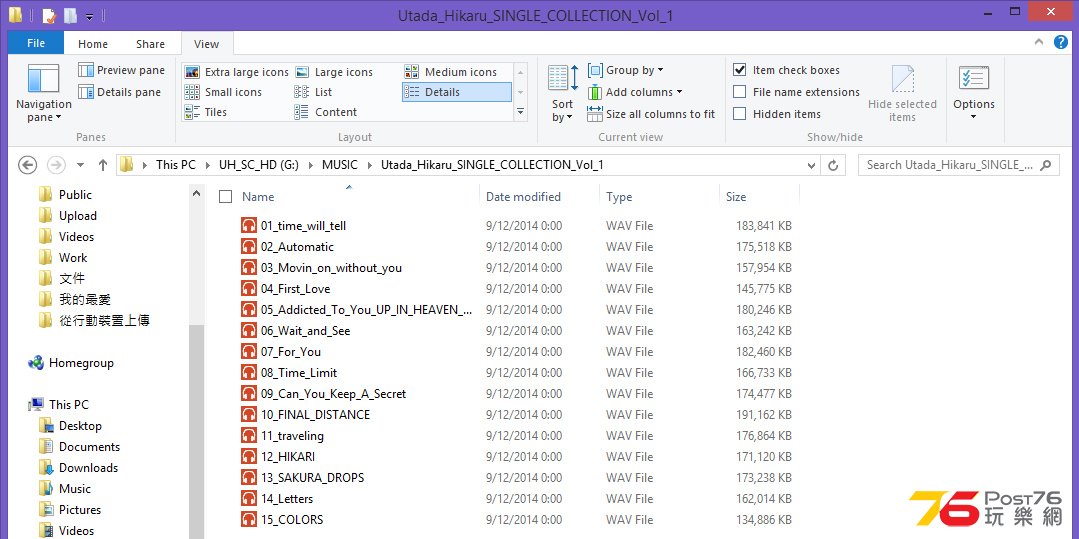Screen dimensions: 1079x539
Task: Navigate to MUSIC breadcrumb
Action: click(340, 165)
